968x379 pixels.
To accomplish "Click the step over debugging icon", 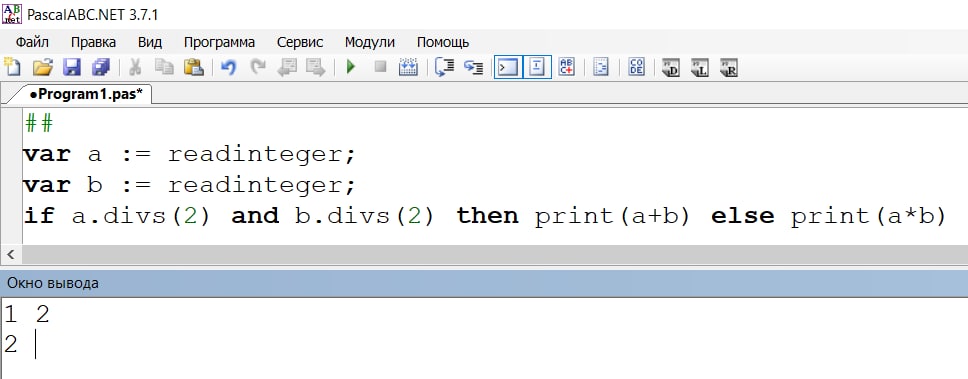I will click(474, 67).
